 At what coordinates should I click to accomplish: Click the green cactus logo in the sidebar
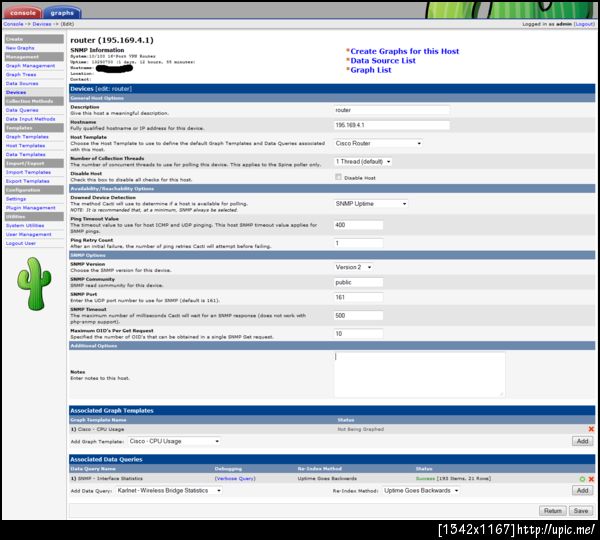tap(34, 284)
